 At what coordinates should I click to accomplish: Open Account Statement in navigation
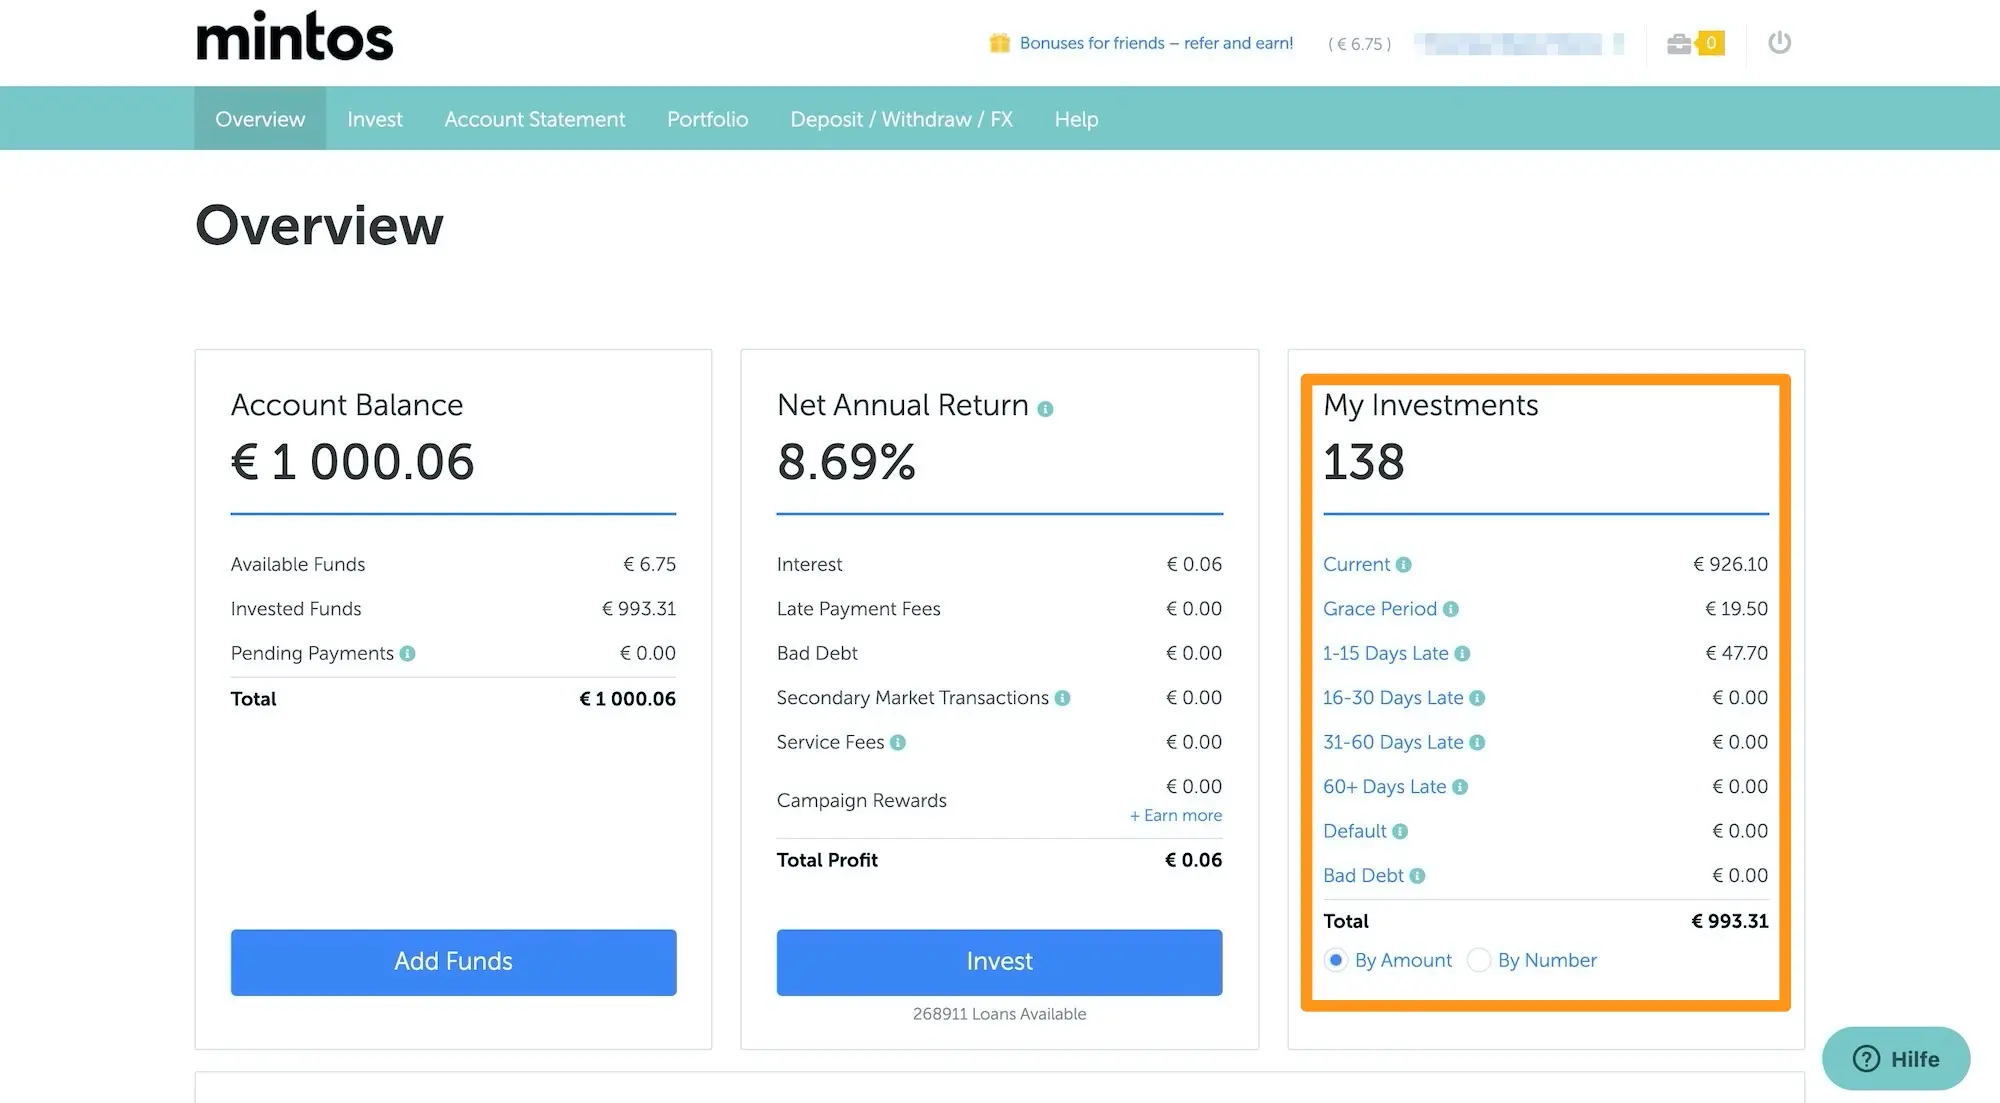click(x=535, y=119)
